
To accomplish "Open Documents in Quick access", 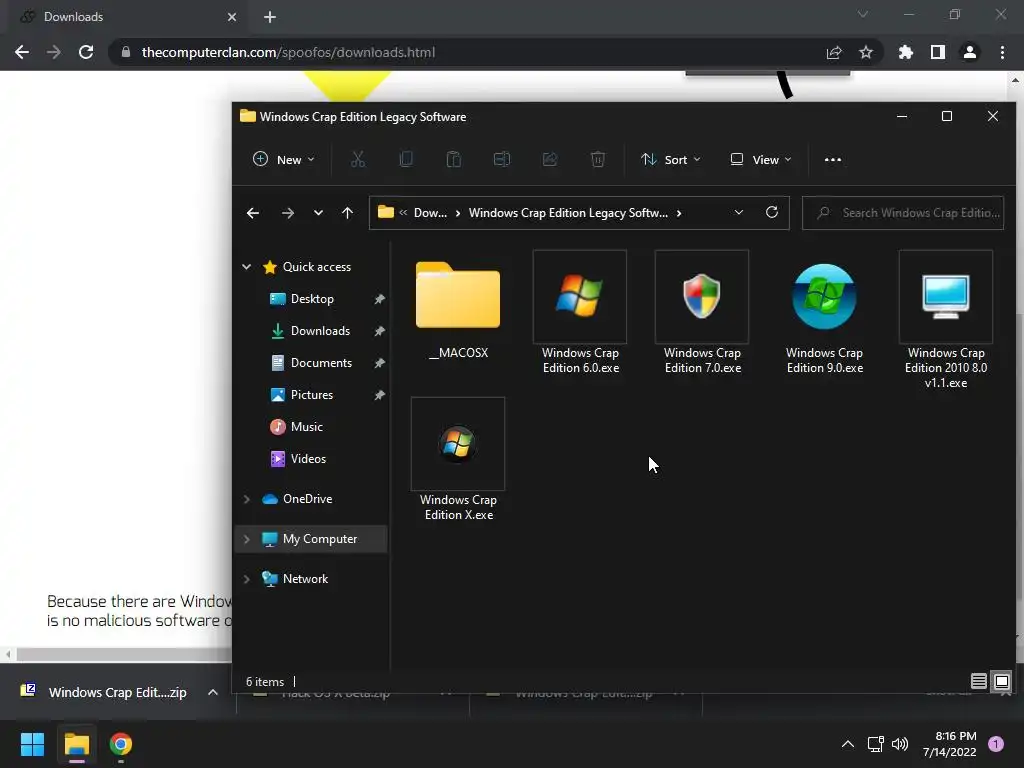I will [321, 362].
